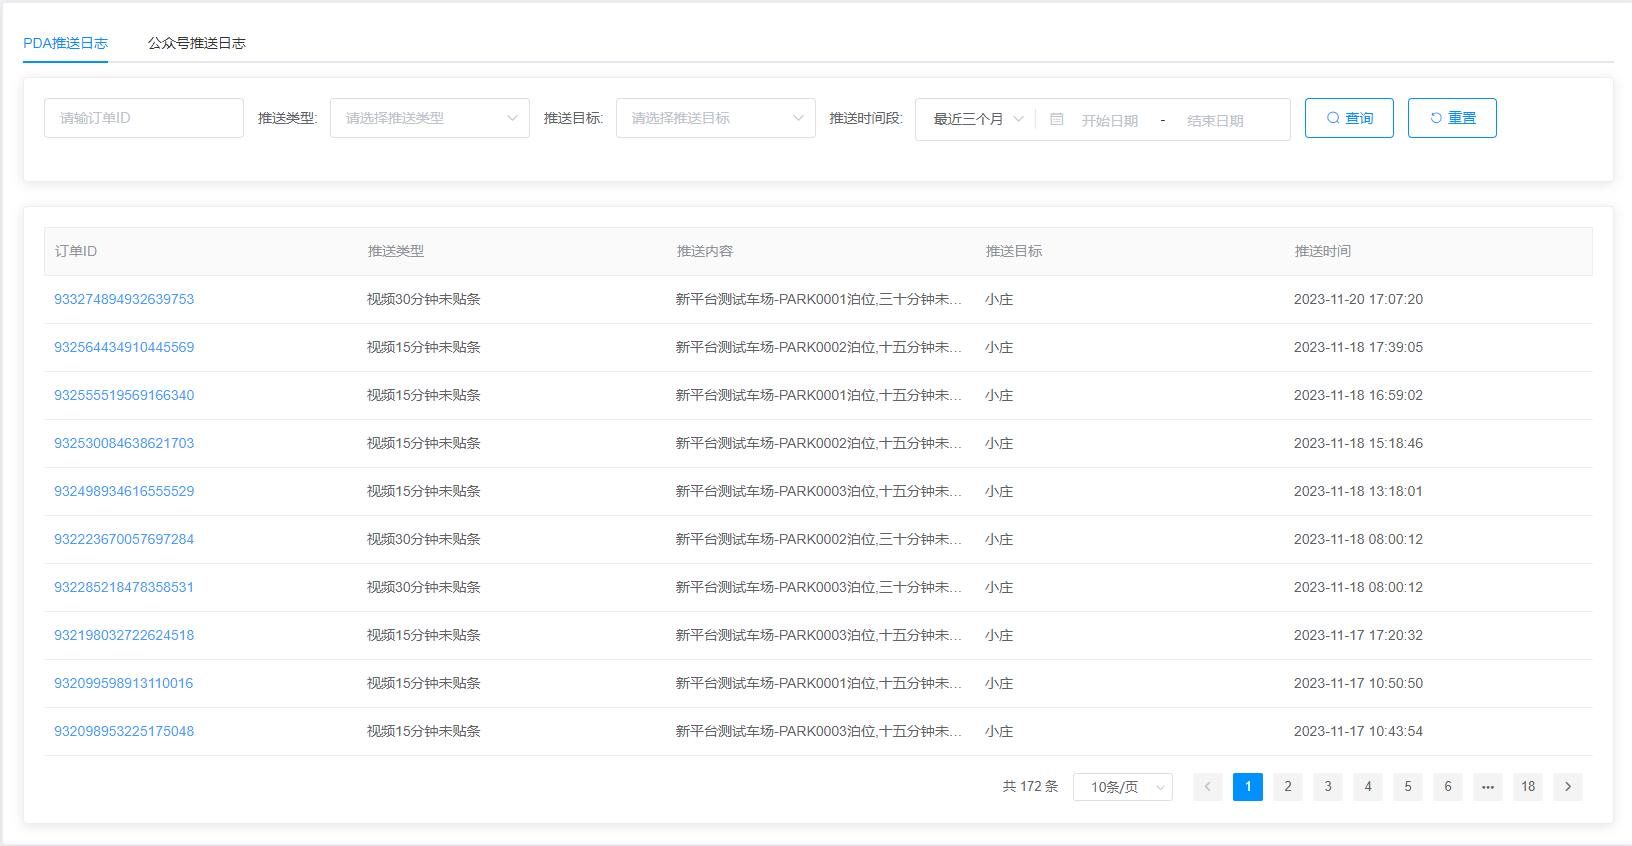This screenshot has width=1632, height=846.
Task: Open the 推送目标 dropdown
Action: [715, 118]
